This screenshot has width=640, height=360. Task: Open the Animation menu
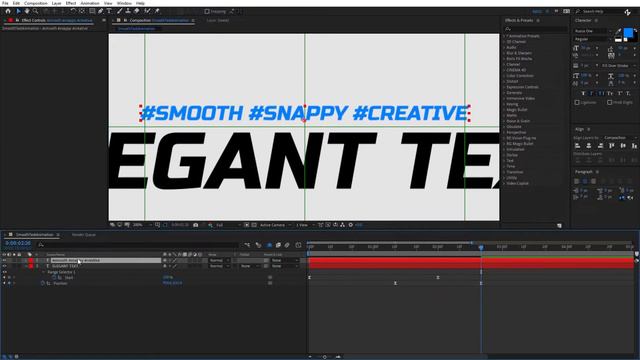tap(90, 3)
